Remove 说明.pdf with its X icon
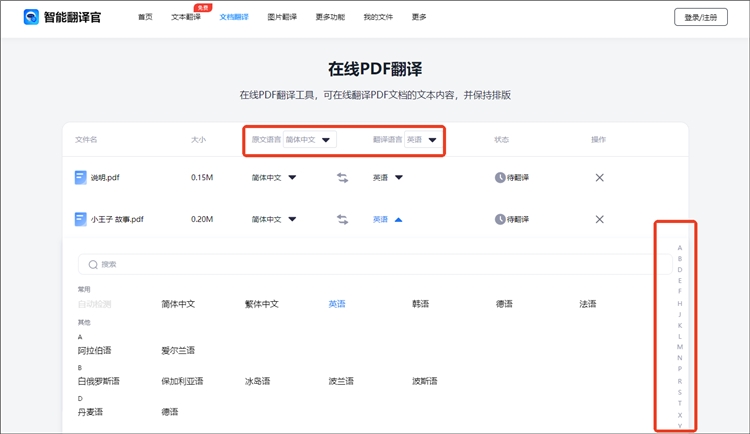The height and width of the screenshot is (434, 750). point(599,178)
